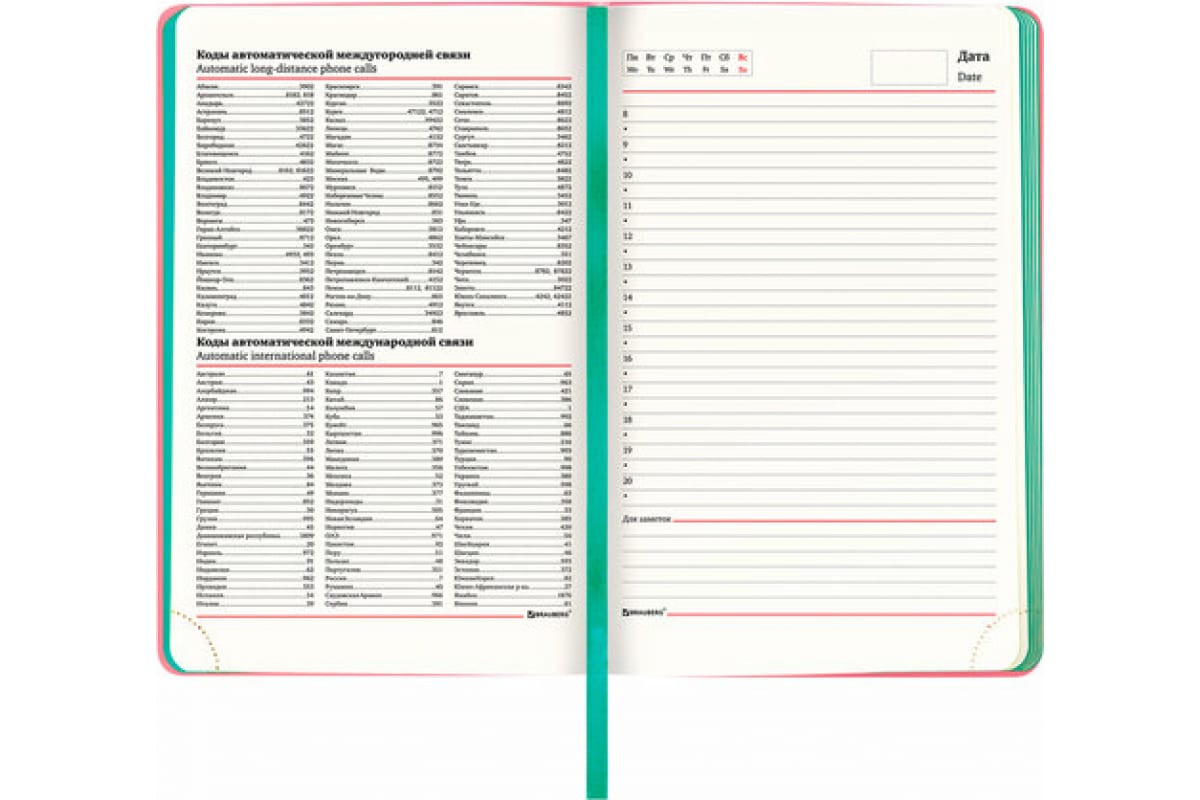Click the hour '11' schedule line
Viewport: 1200px width, 800px height.
809,206
